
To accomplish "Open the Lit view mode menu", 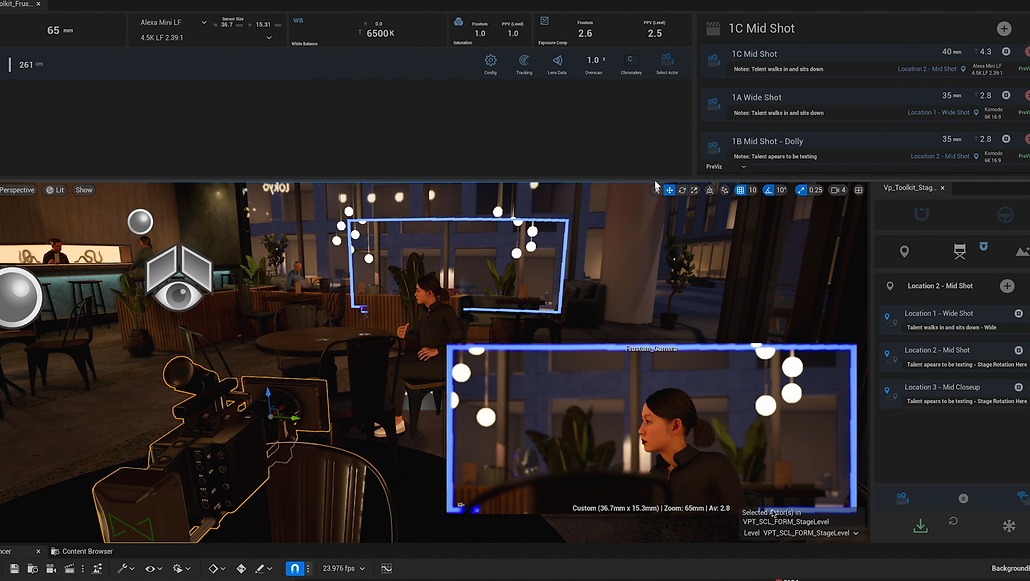I will (55, 190).
